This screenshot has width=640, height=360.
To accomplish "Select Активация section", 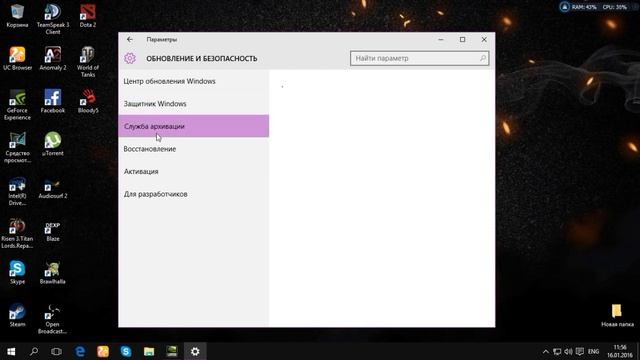I will coord(193,171).
